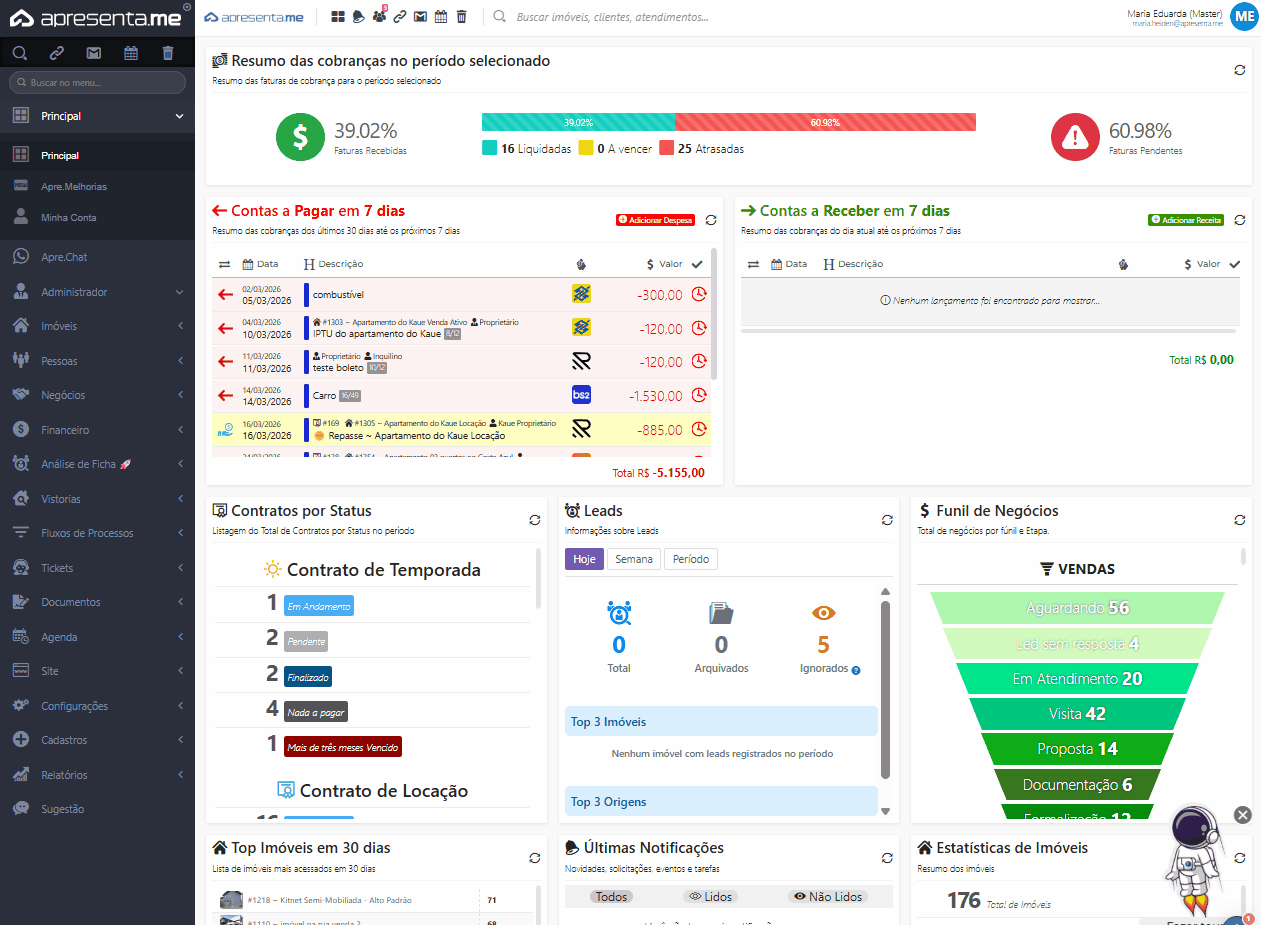Filter notifications by Não Lidos
The image size is (1261, 925).
[827, 897]
